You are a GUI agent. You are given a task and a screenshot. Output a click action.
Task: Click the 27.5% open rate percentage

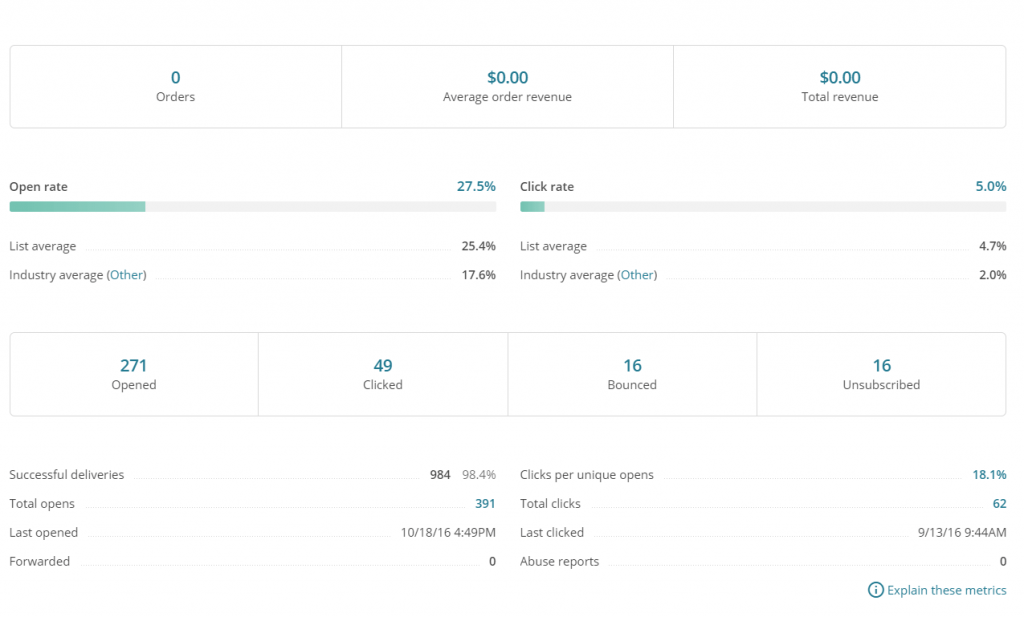point(476,187)
